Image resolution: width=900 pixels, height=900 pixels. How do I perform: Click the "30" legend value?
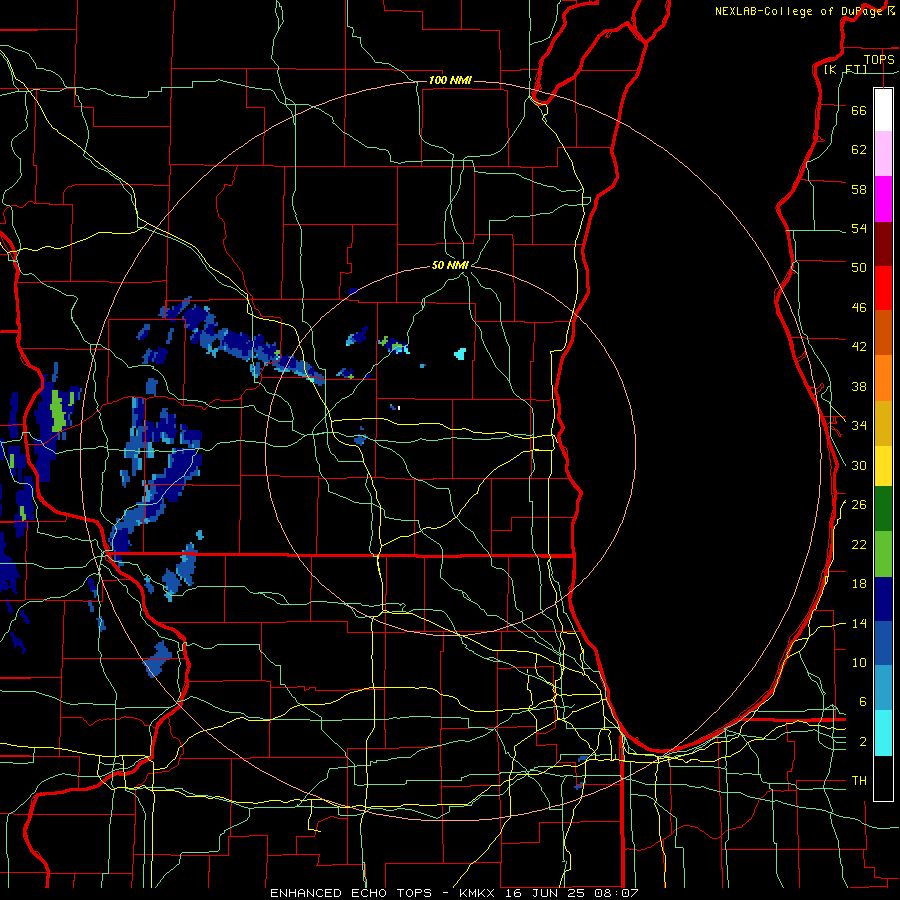pyautogui.click(x=859, y=465)
